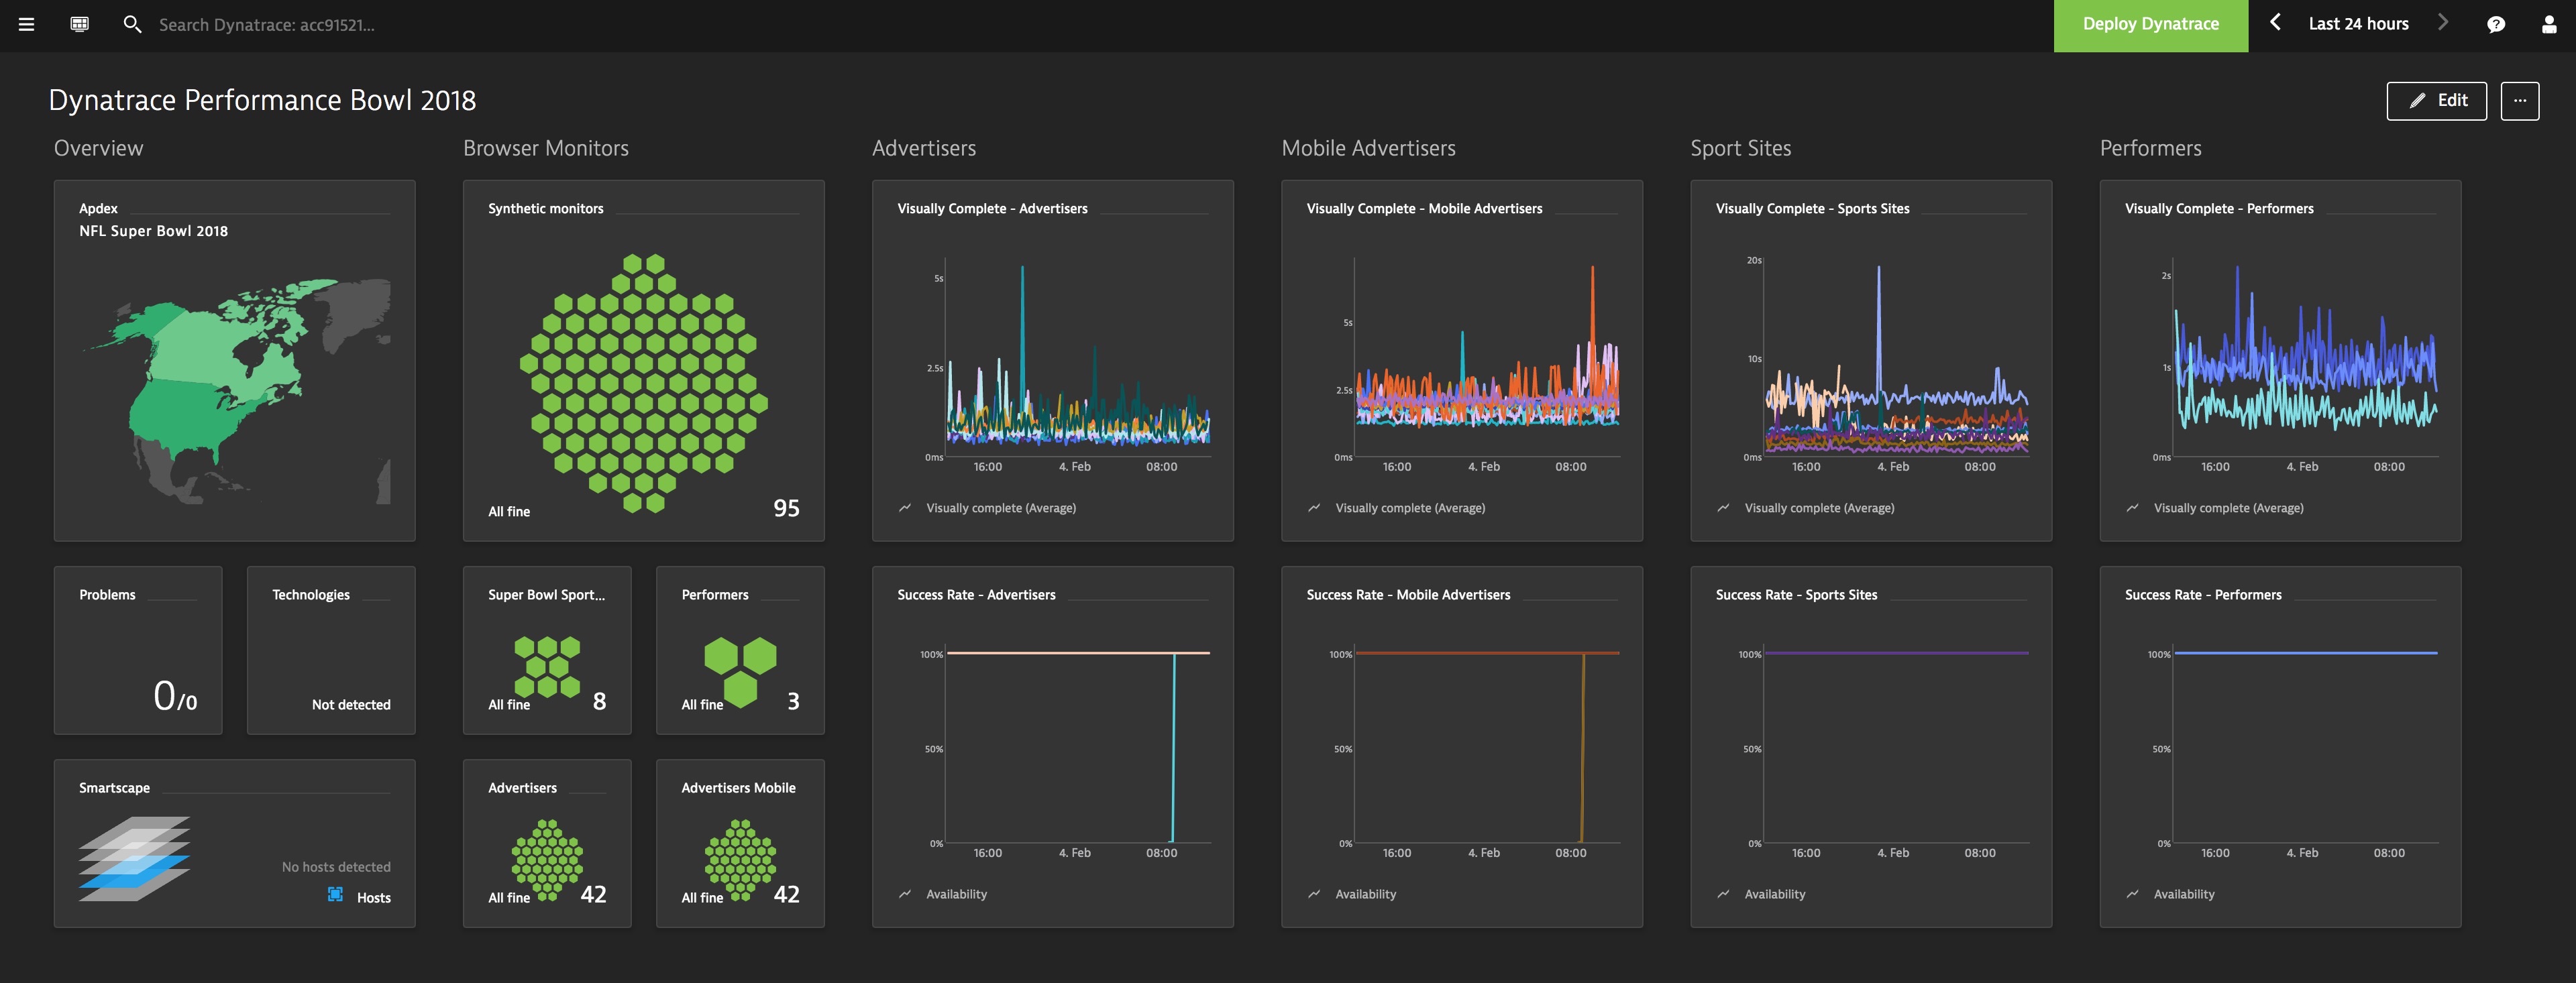
Task: Click the Browser Monitors section heading
Action: (x=546, y=148)
